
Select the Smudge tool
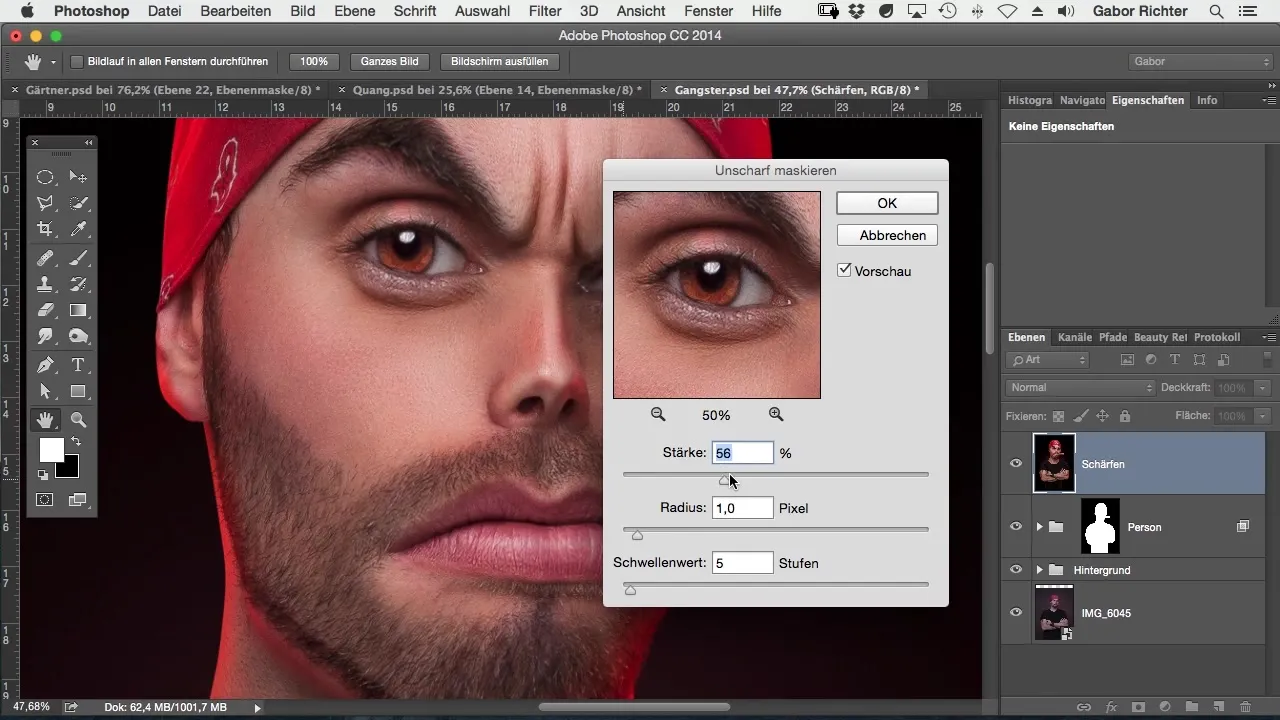pyautogui.click(x=45, y=337)
